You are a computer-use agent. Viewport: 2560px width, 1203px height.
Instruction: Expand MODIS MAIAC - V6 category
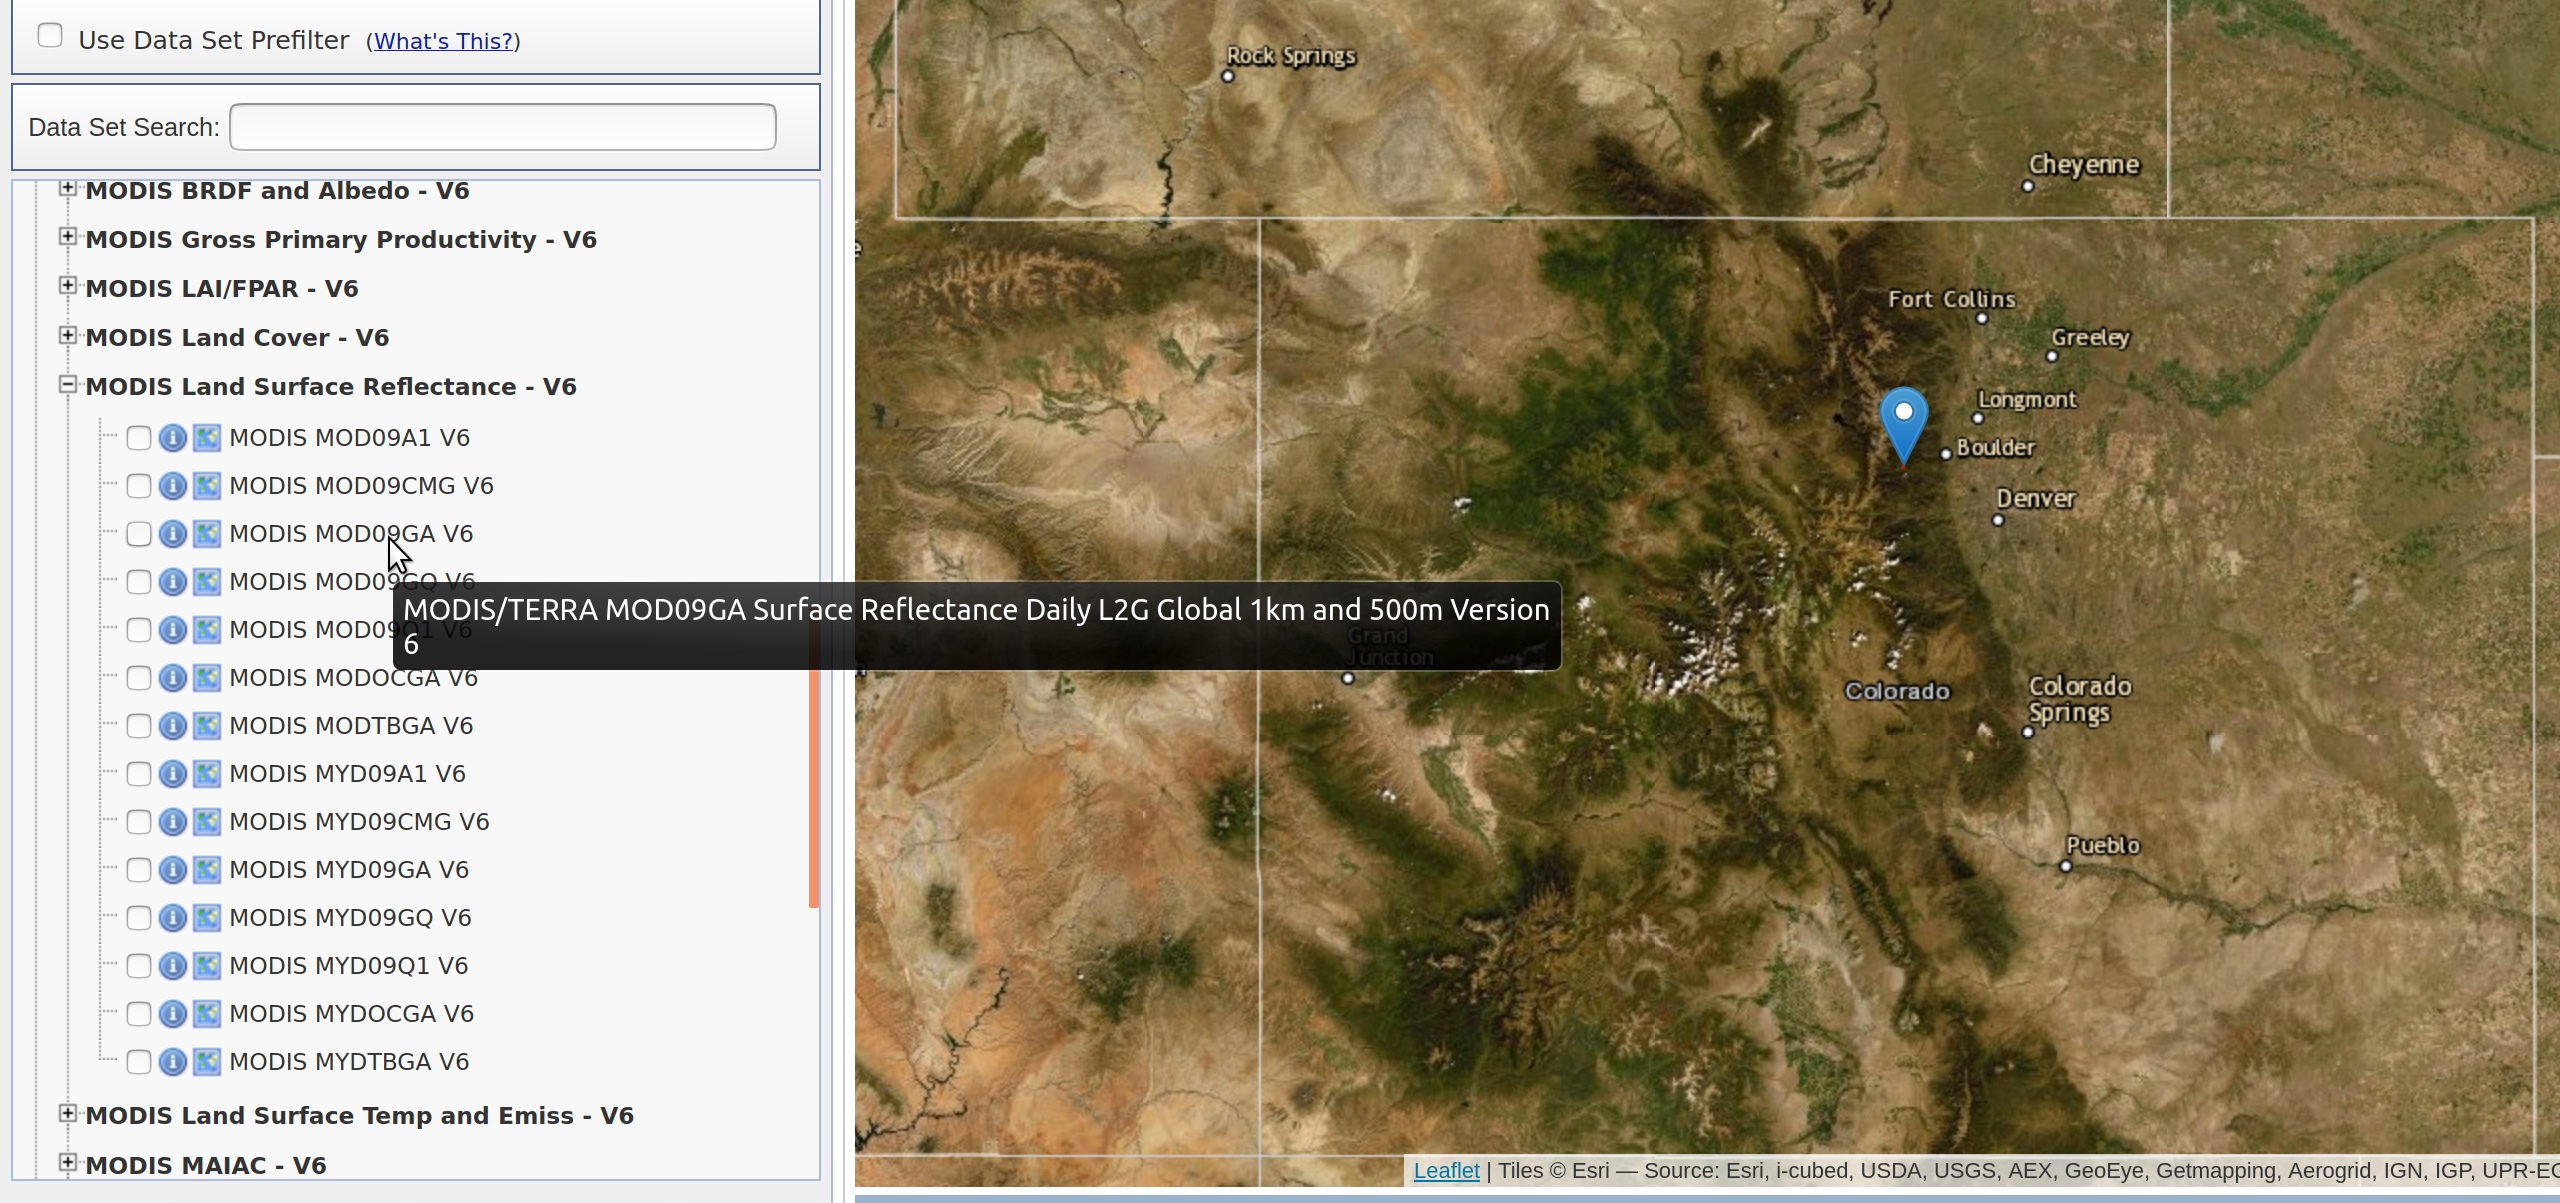[x=67, y=1161]
